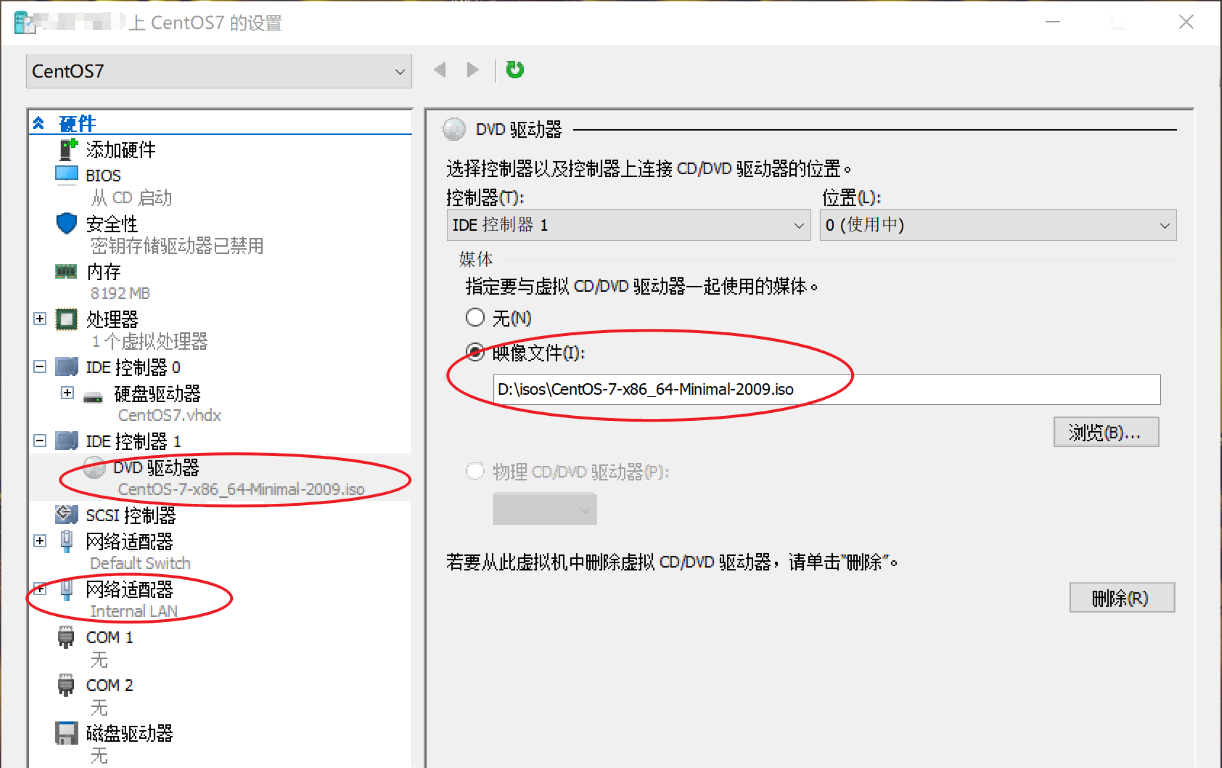Expand the Processor tree node

[x=40, y=319]
